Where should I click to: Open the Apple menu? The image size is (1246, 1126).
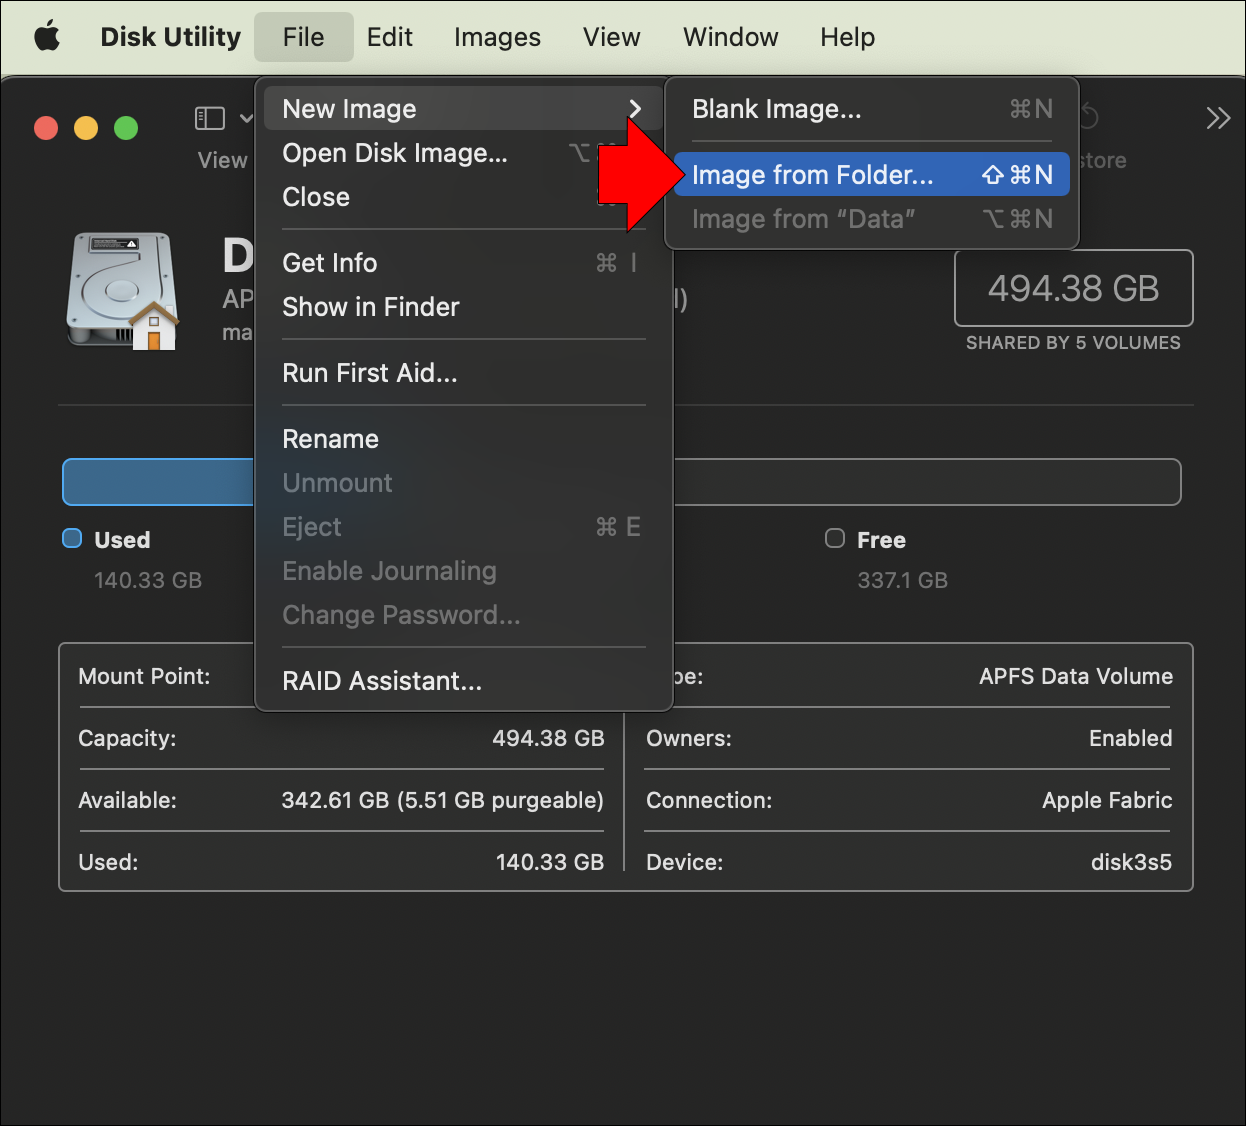pyautogui.click(x=47, y=37)
